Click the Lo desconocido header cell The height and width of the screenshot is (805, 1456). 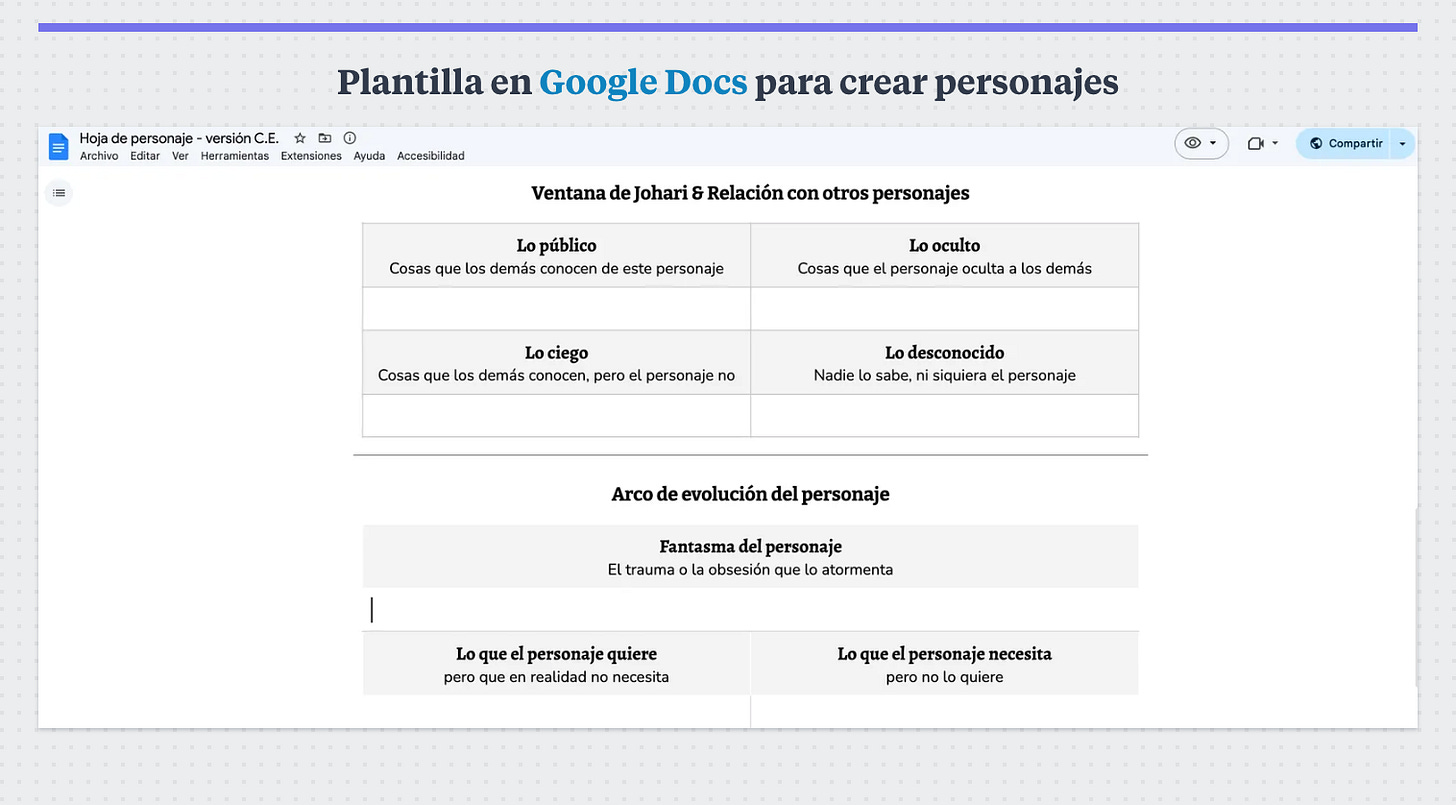pyautogui.click(x=944, y=363)
